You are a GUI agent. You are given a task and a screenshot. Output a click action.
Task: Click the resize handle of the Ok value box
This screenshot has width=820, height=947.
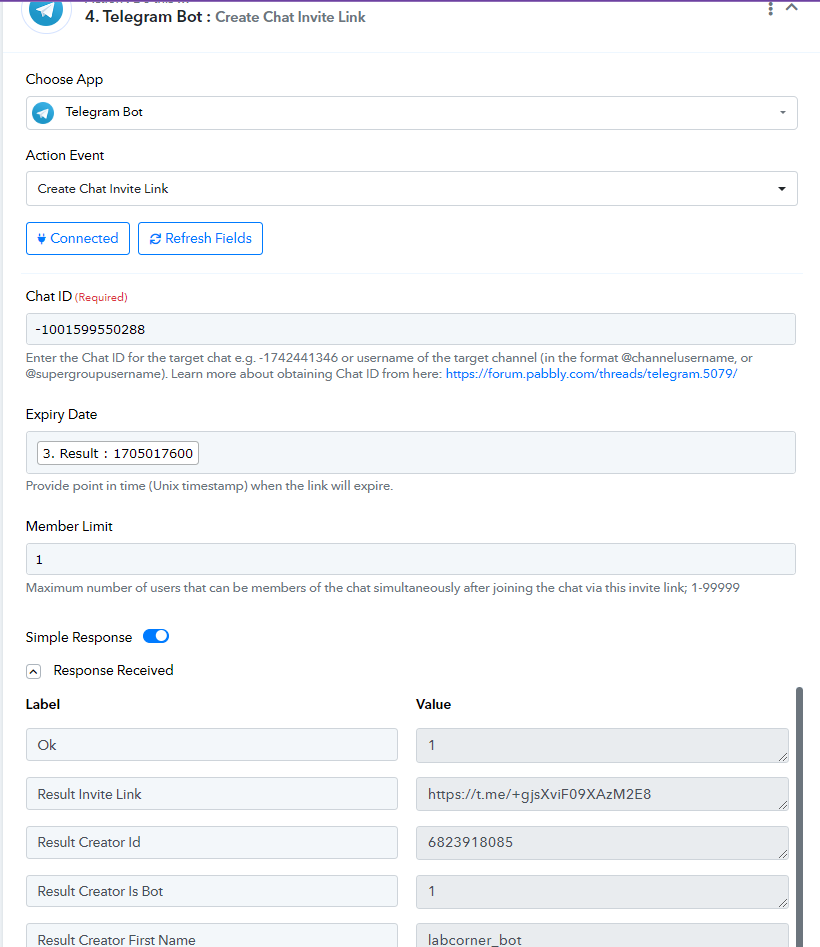tap(783, 756)
